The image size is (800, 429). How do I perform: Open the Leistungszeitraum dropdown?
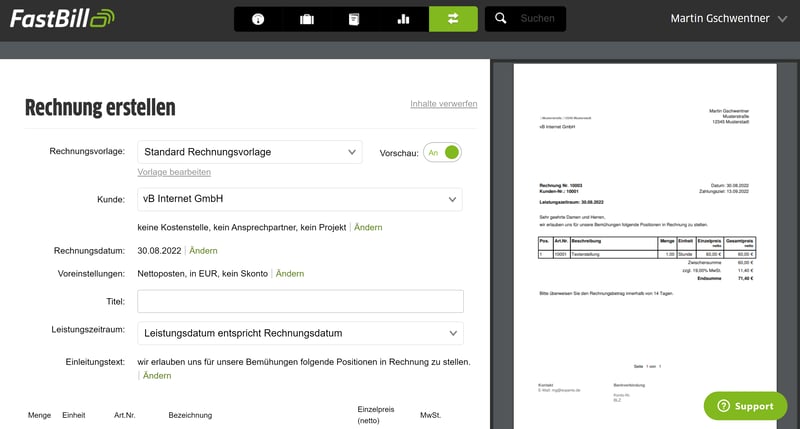point(300,333)
